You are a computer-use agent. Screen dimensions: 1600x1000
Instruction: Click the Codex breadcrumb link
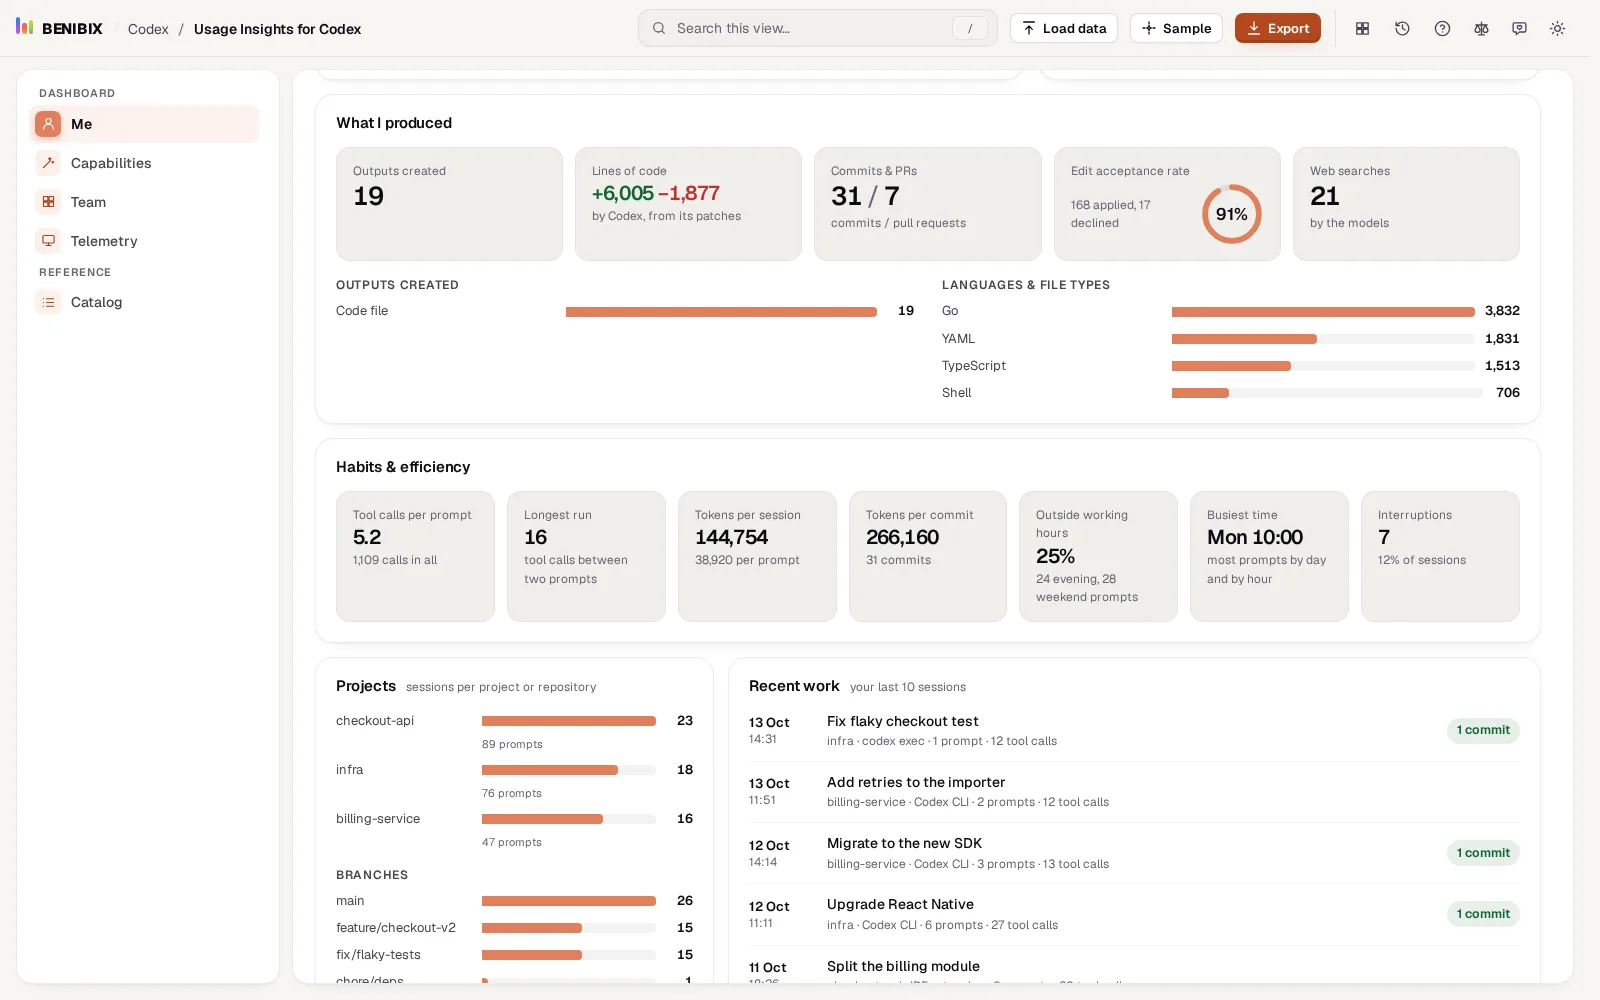(148, 29)
